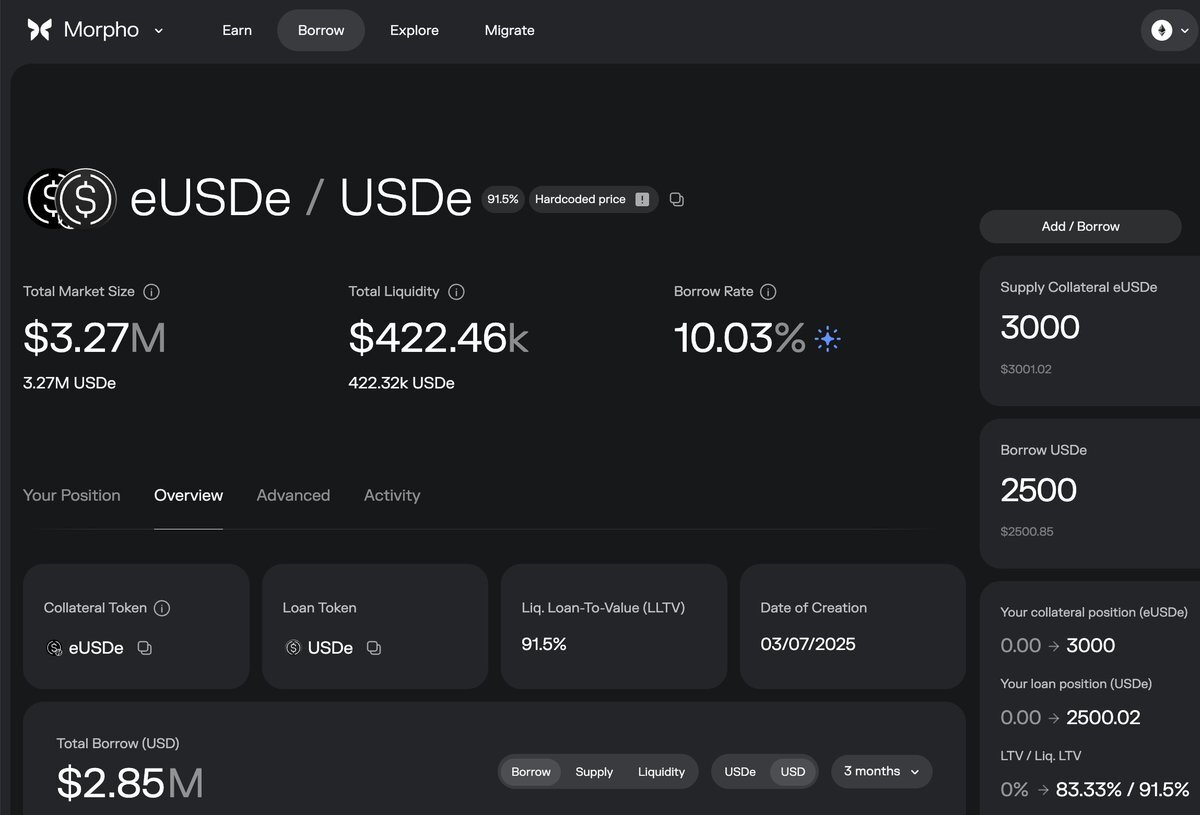Screen dimensions: 1200x815
Task: Open the Ethereum network selector
Action: pyautogui.click(x=1169, y=31)
